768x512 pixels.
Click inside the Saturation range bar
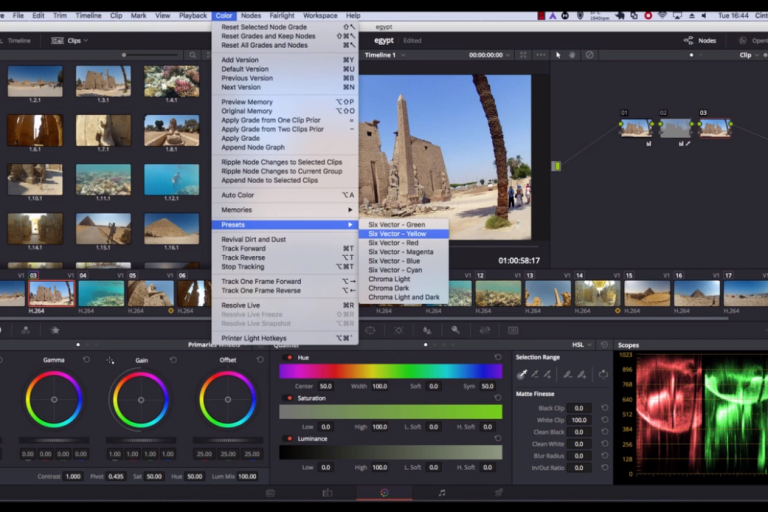click(390, 412)
